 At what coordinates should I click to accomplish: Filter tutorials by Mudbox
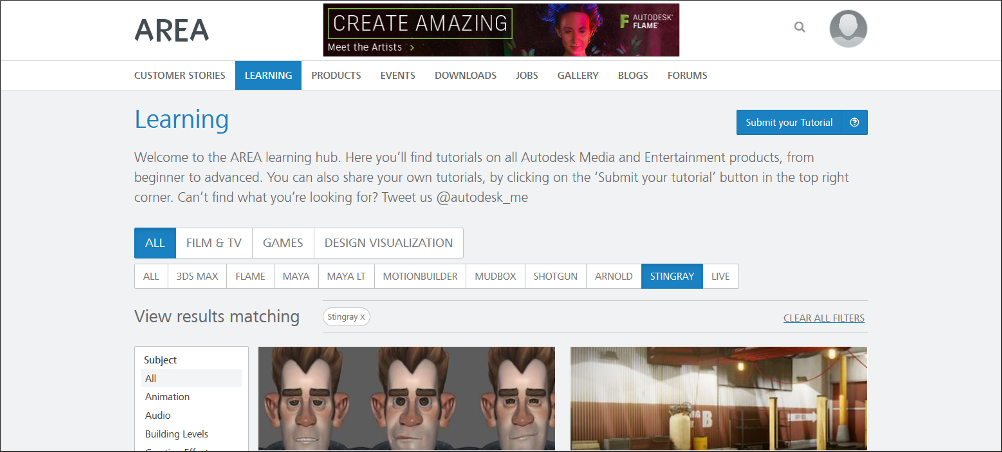tap(495, 276)
